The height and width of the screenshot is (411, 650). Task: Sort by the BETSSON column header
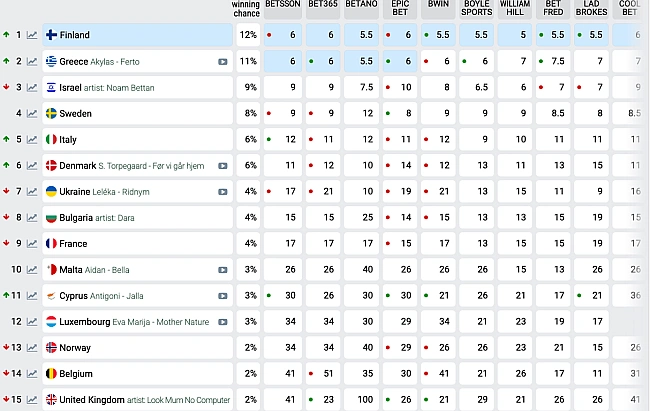pos(283,9)
